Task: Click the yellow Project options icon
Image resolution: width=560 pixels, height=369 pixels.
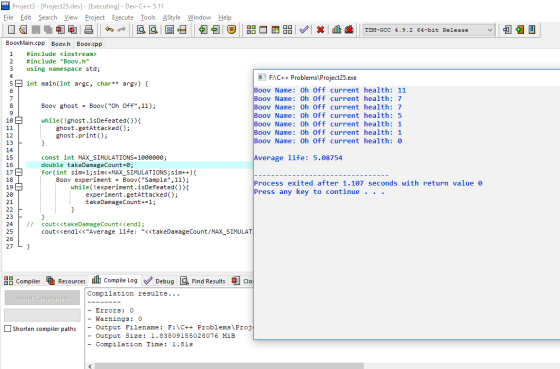Action: click(x=231, y=30)
